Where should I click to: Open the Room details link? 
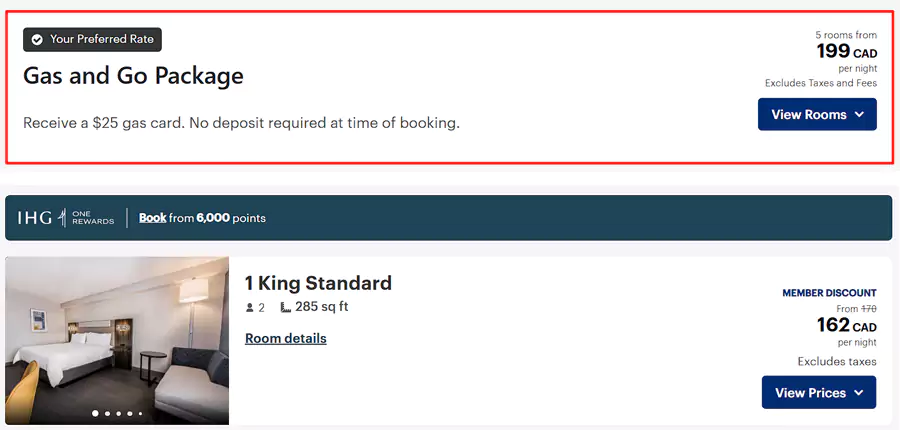pos(286,338)
